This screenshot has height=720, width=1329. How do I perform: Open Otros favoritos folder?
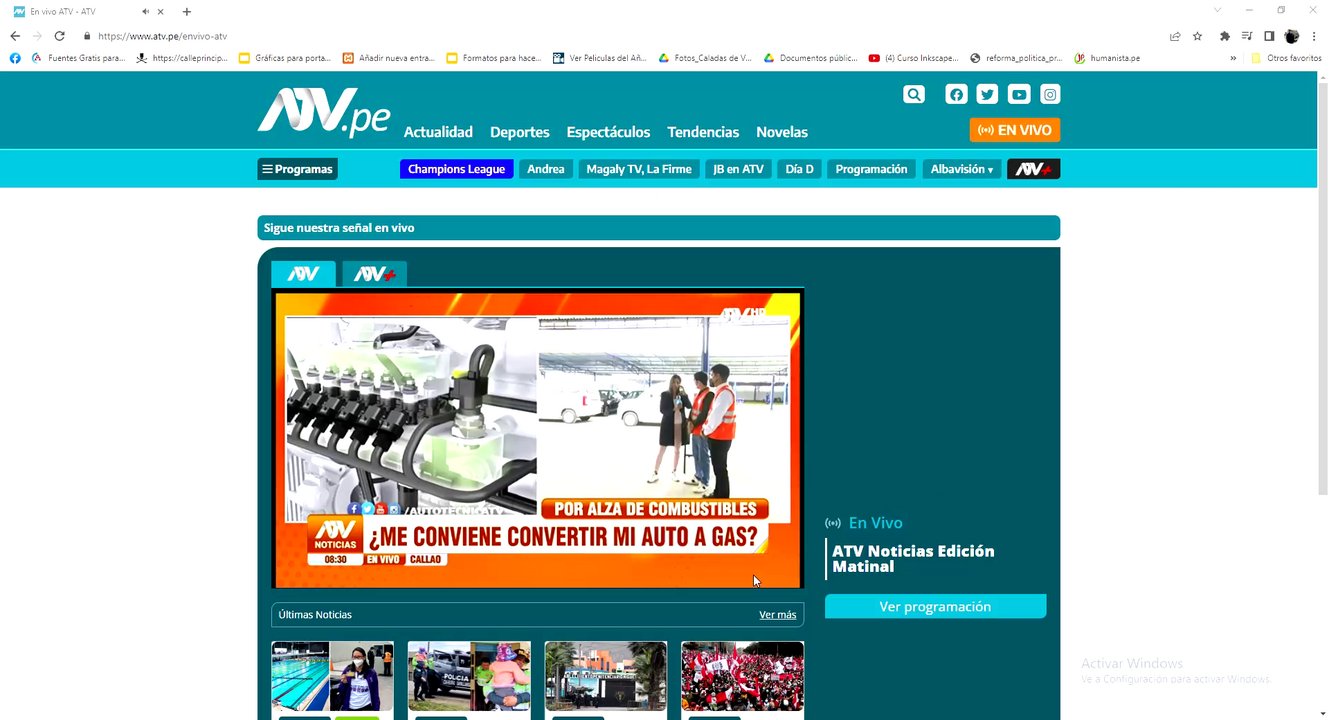(x=1286, y=58)
